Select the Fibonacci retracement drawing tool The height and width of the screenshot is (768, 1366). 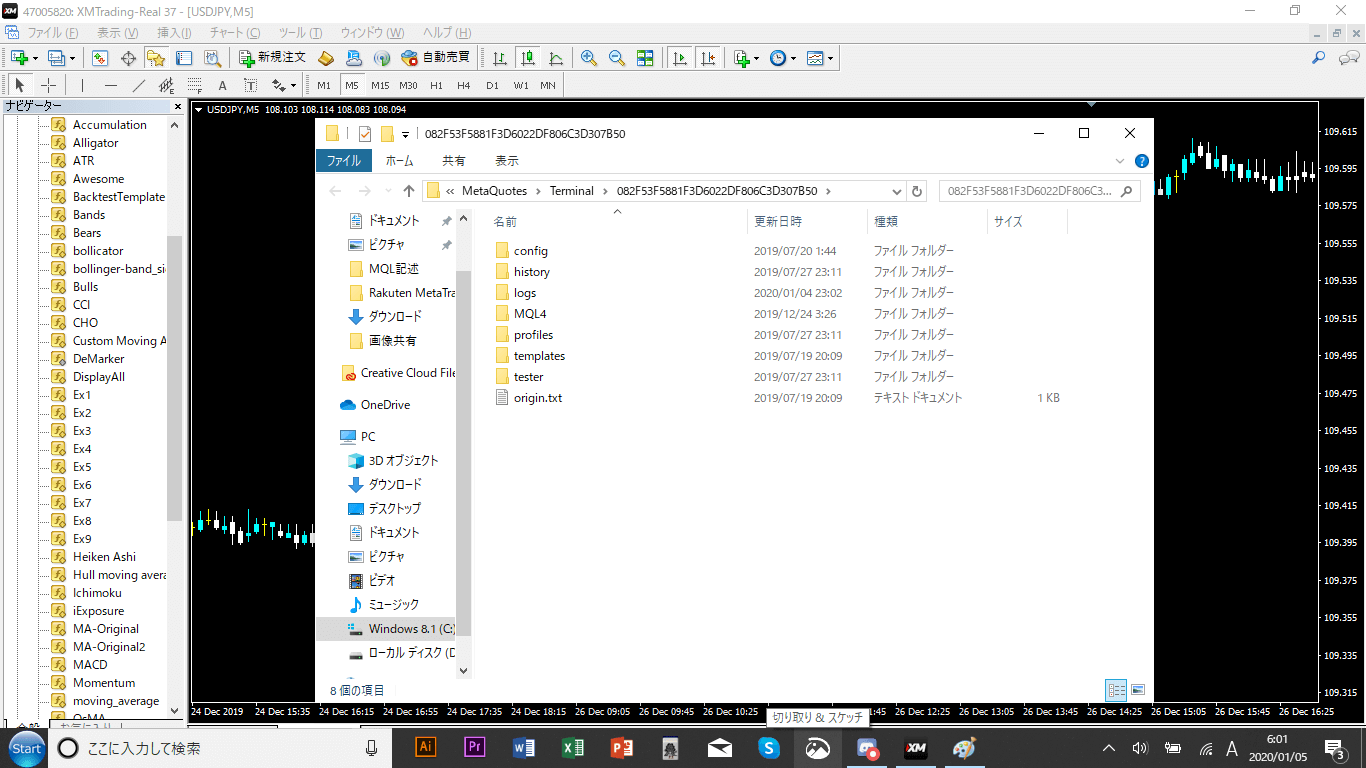point(194,84)
